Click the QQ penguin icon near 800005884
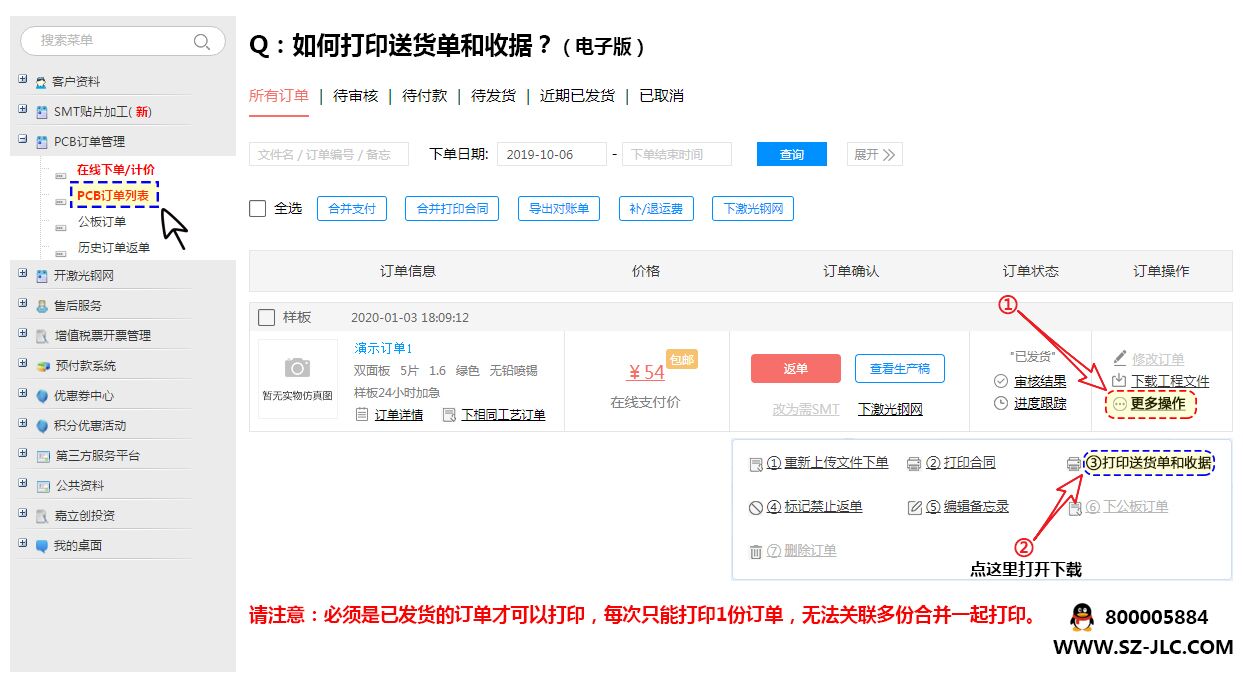This screenshot has width=1243, height=682. tap(1080, 617)
